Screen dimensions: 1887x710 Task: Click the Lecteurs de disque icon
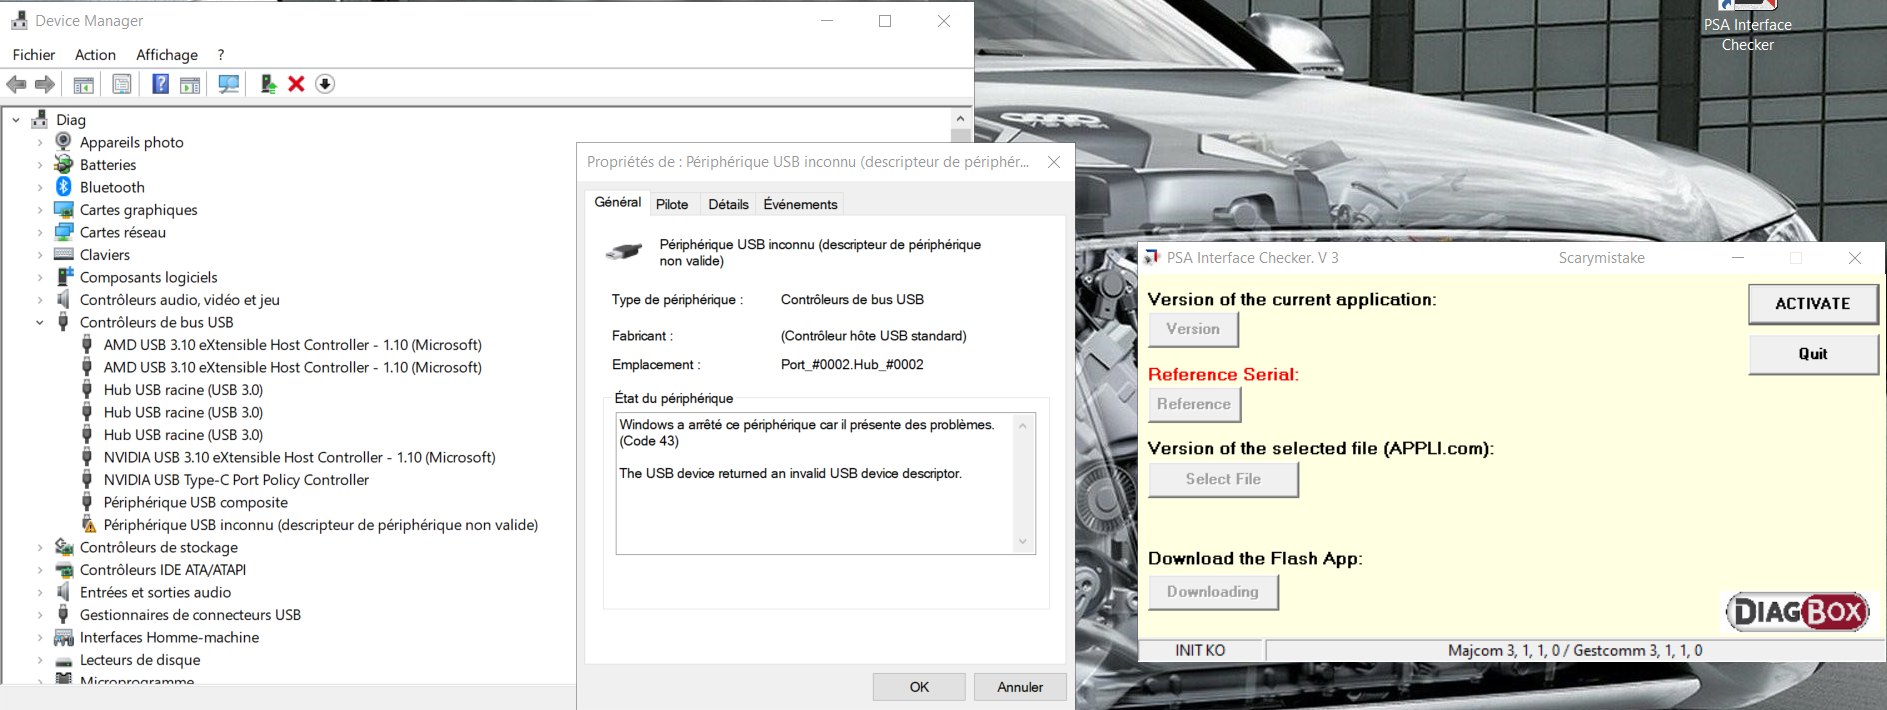(x=64, y=661)
